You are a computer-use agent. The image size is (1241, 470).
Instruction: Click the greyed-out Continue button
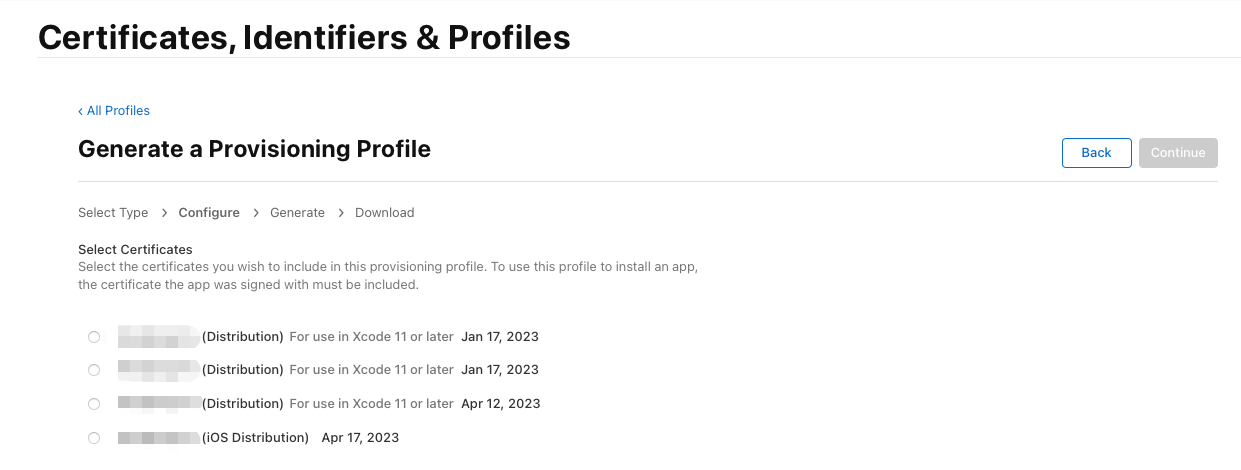[x=1177, y=153]
